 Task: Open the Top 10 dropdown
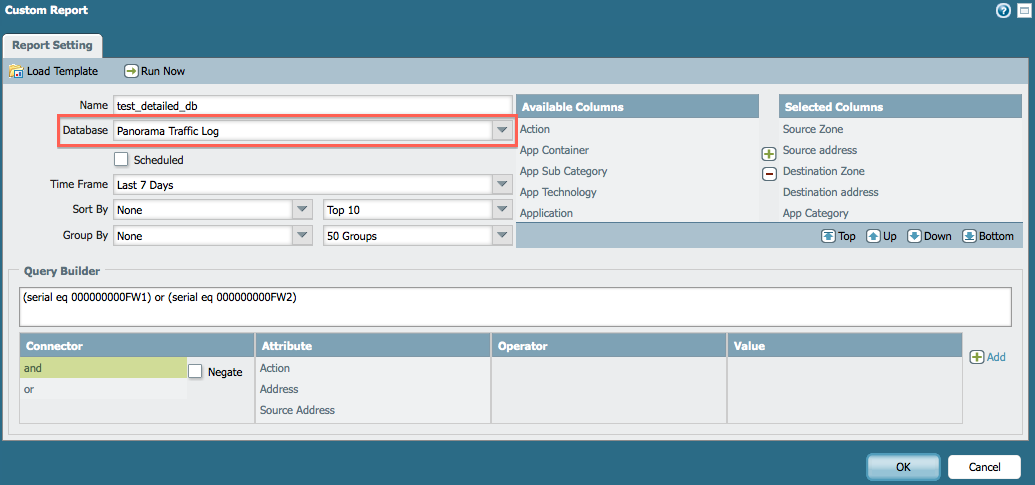coord(501,209)
